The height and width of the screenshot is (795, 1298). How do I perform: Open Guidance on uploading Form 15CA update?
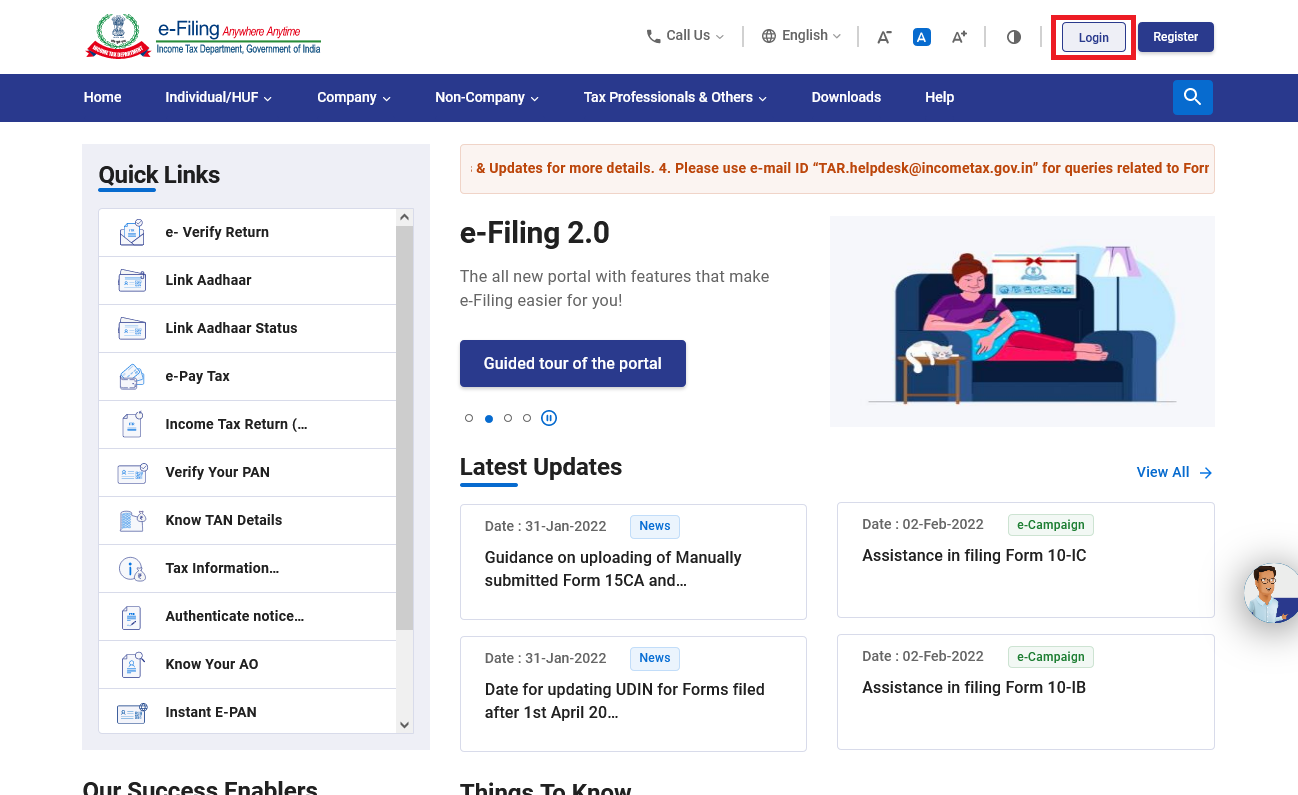pyautogui.click(x=633, y=562)
